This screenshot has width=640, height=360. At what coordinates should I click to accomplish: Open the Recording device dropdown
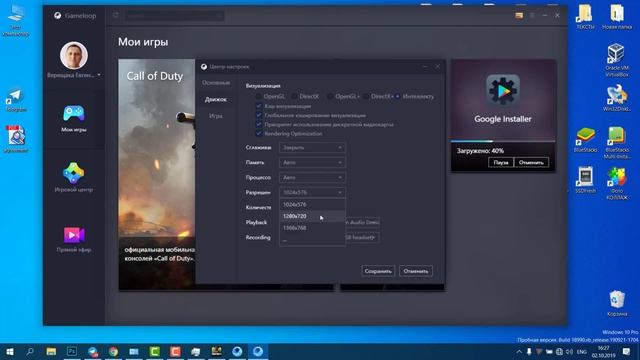tap(363, 237)
